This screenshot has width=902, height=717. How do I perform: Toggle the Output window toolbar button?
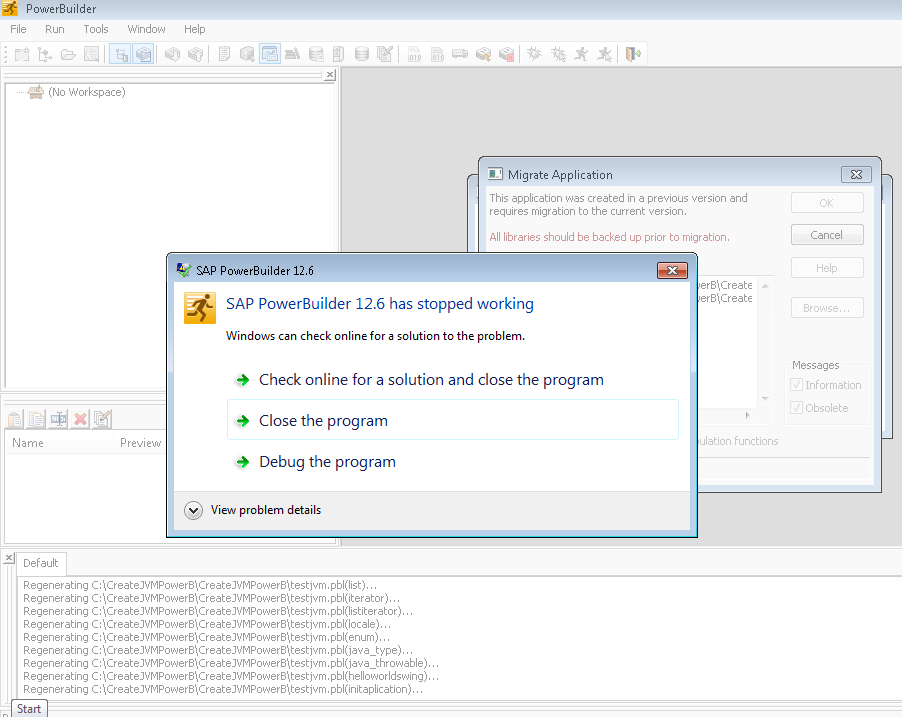point(143,54)
